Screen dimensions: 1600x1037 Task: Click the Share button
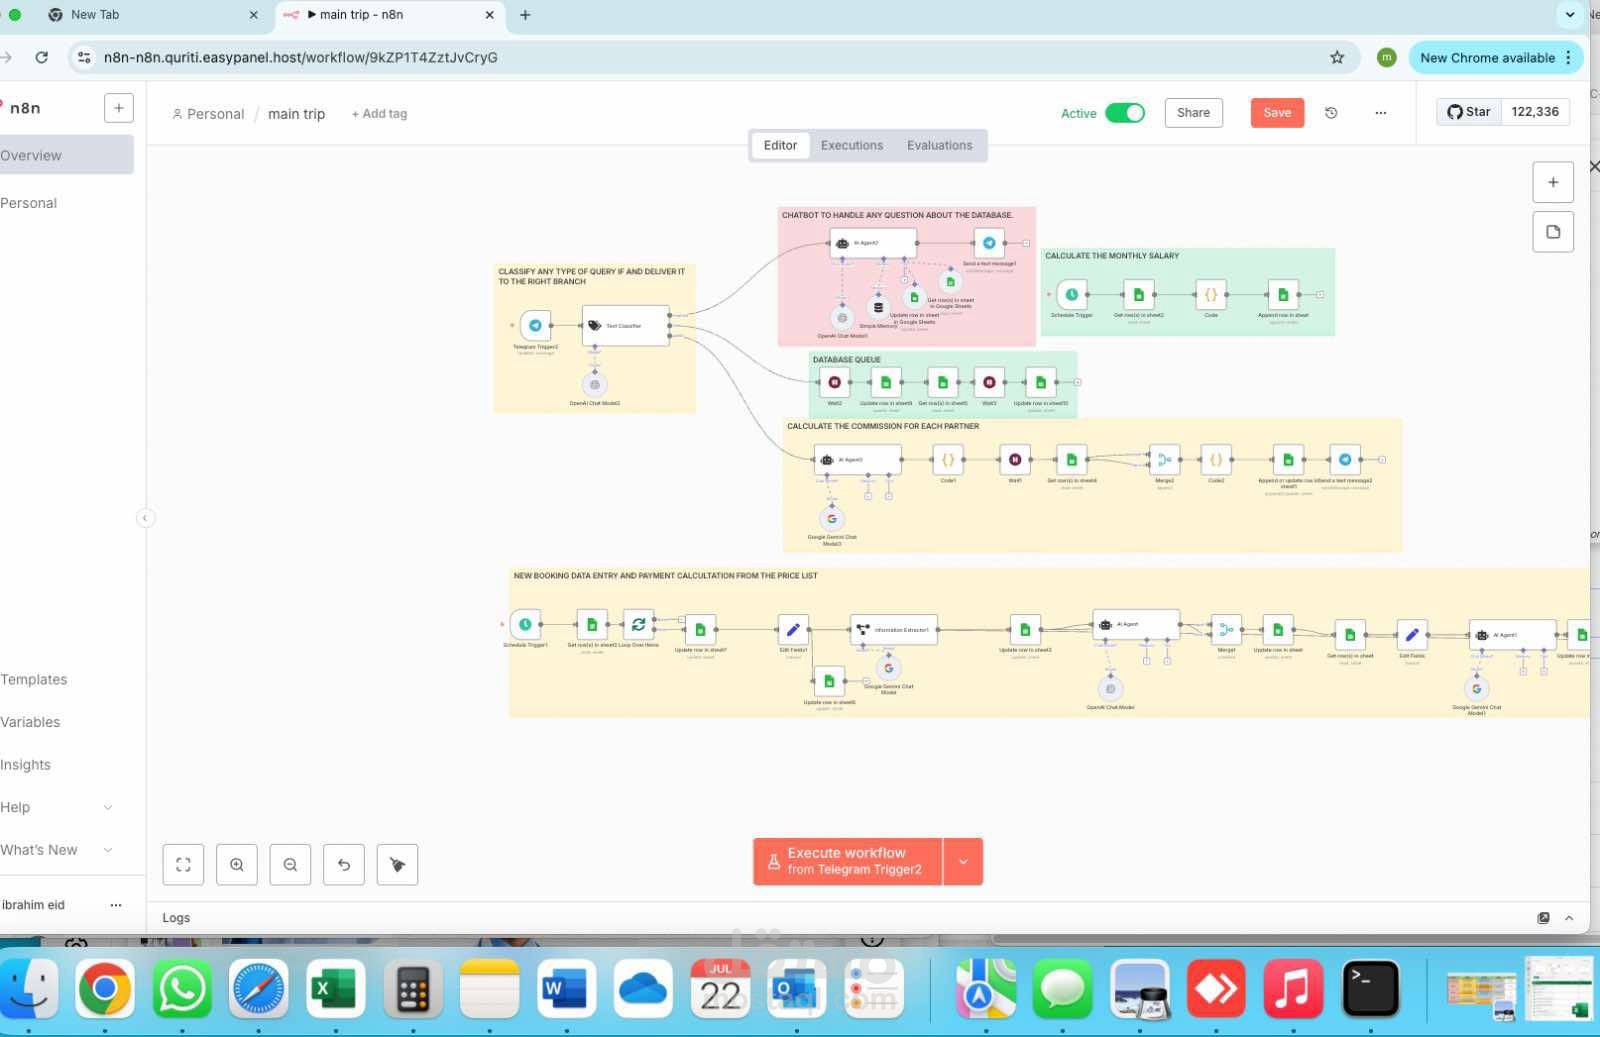[x=1193, y=113]
